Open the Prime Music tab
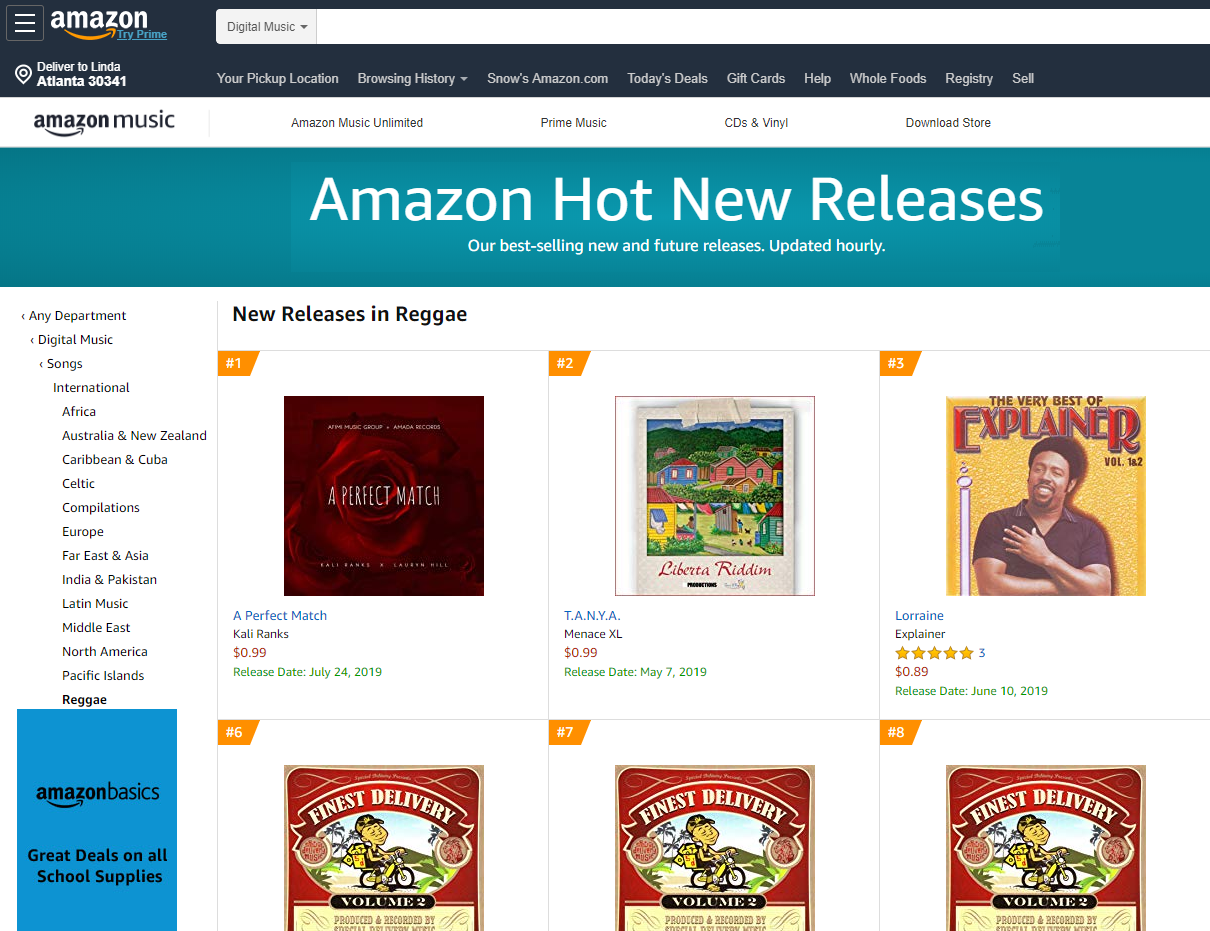This screenshot has width=1210, height=931. [x=574, y=123]
